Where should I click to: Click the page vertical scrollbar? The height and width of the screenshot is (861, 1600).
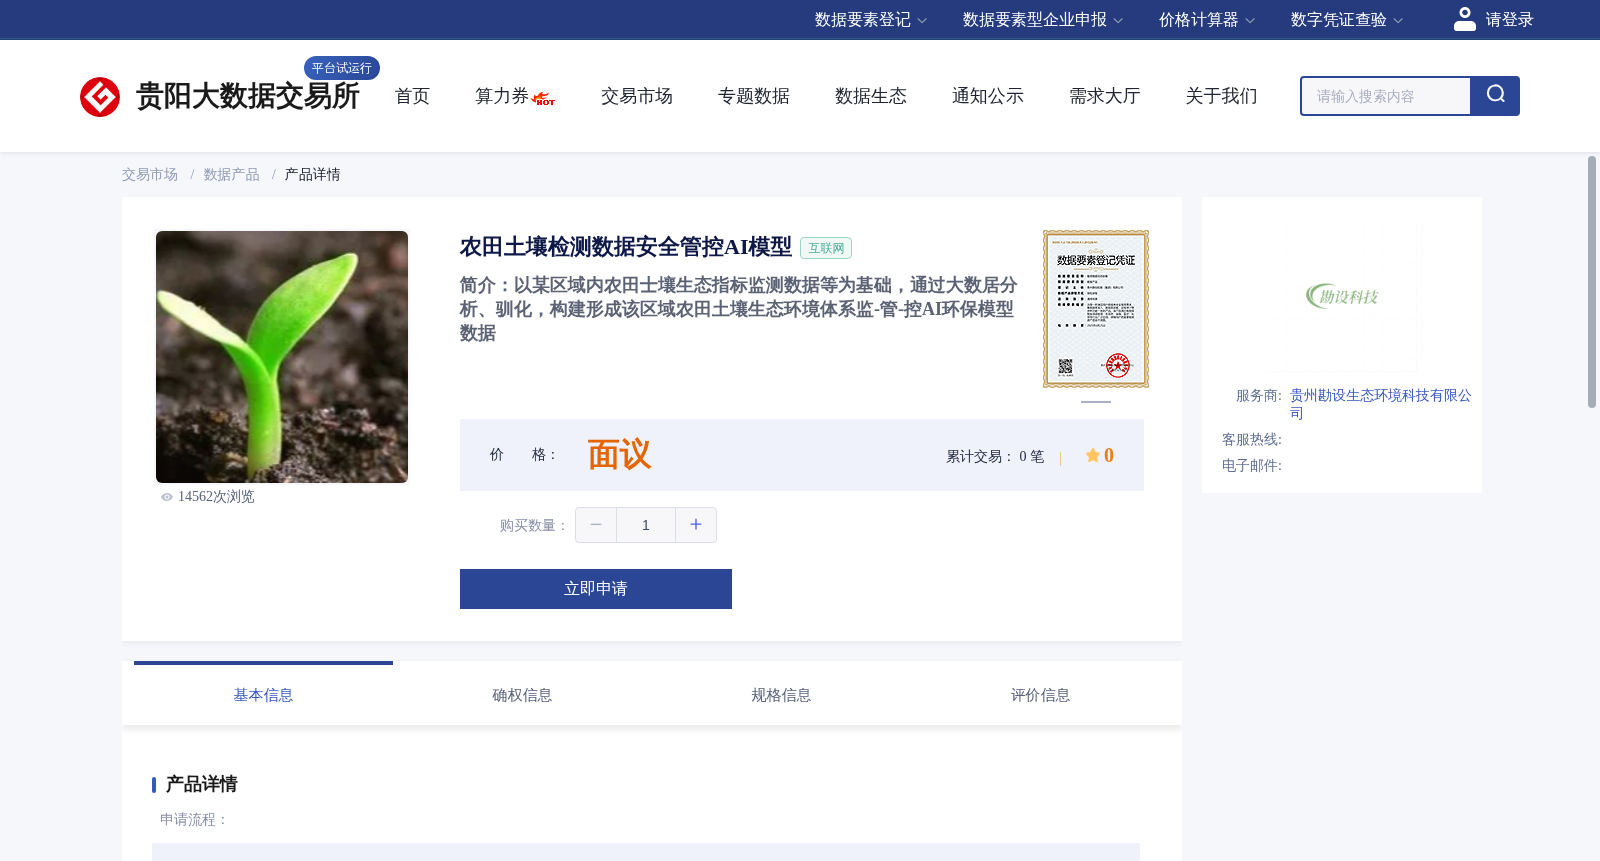1592,282
